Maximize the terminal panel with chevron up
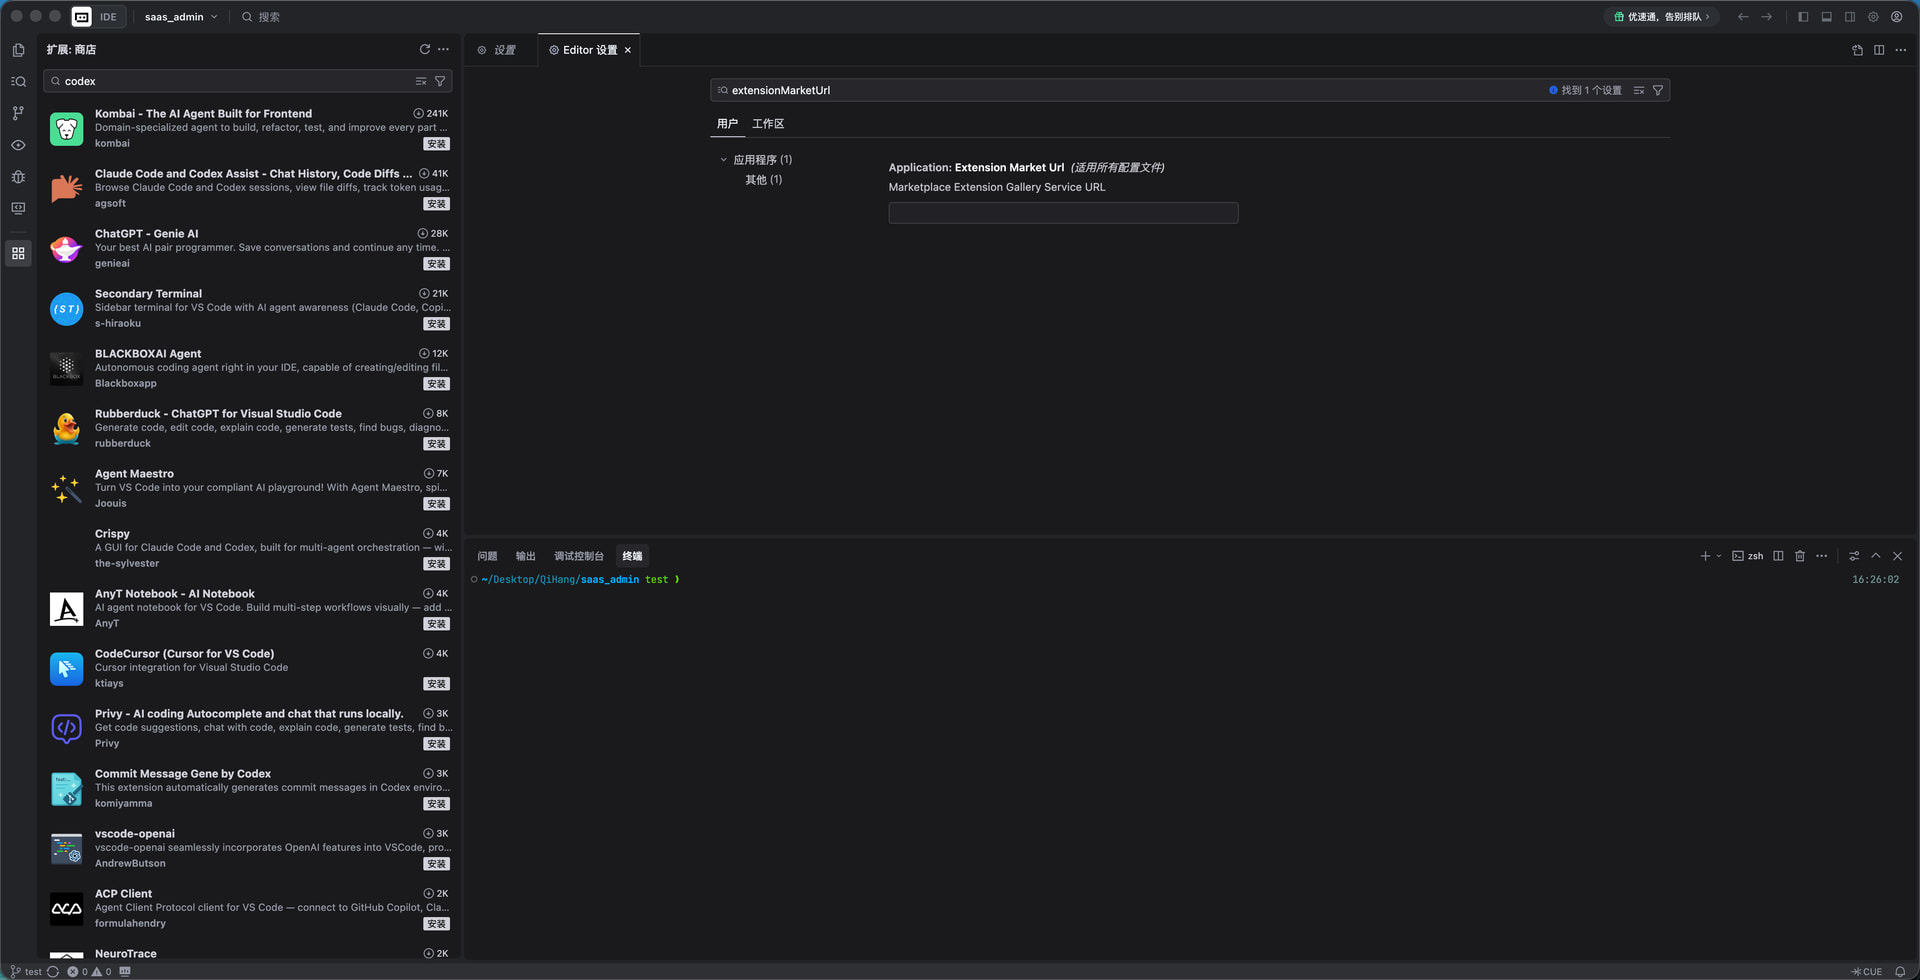 (x=1876, y=556)
